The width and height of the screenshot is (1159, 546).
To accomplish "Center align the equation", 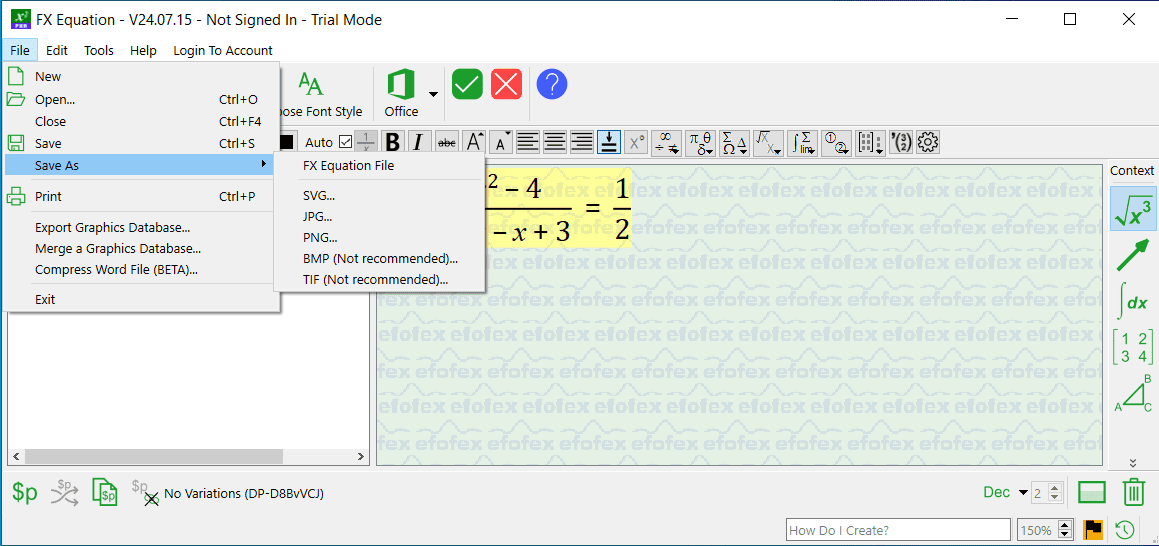I will pos(555,142).
